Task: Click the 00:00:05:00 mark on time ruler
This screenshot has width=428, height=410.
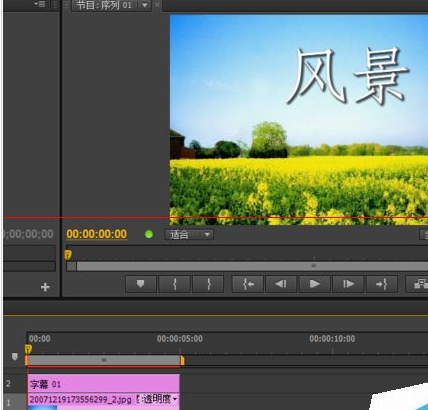Action: click(x=180, y=339)
